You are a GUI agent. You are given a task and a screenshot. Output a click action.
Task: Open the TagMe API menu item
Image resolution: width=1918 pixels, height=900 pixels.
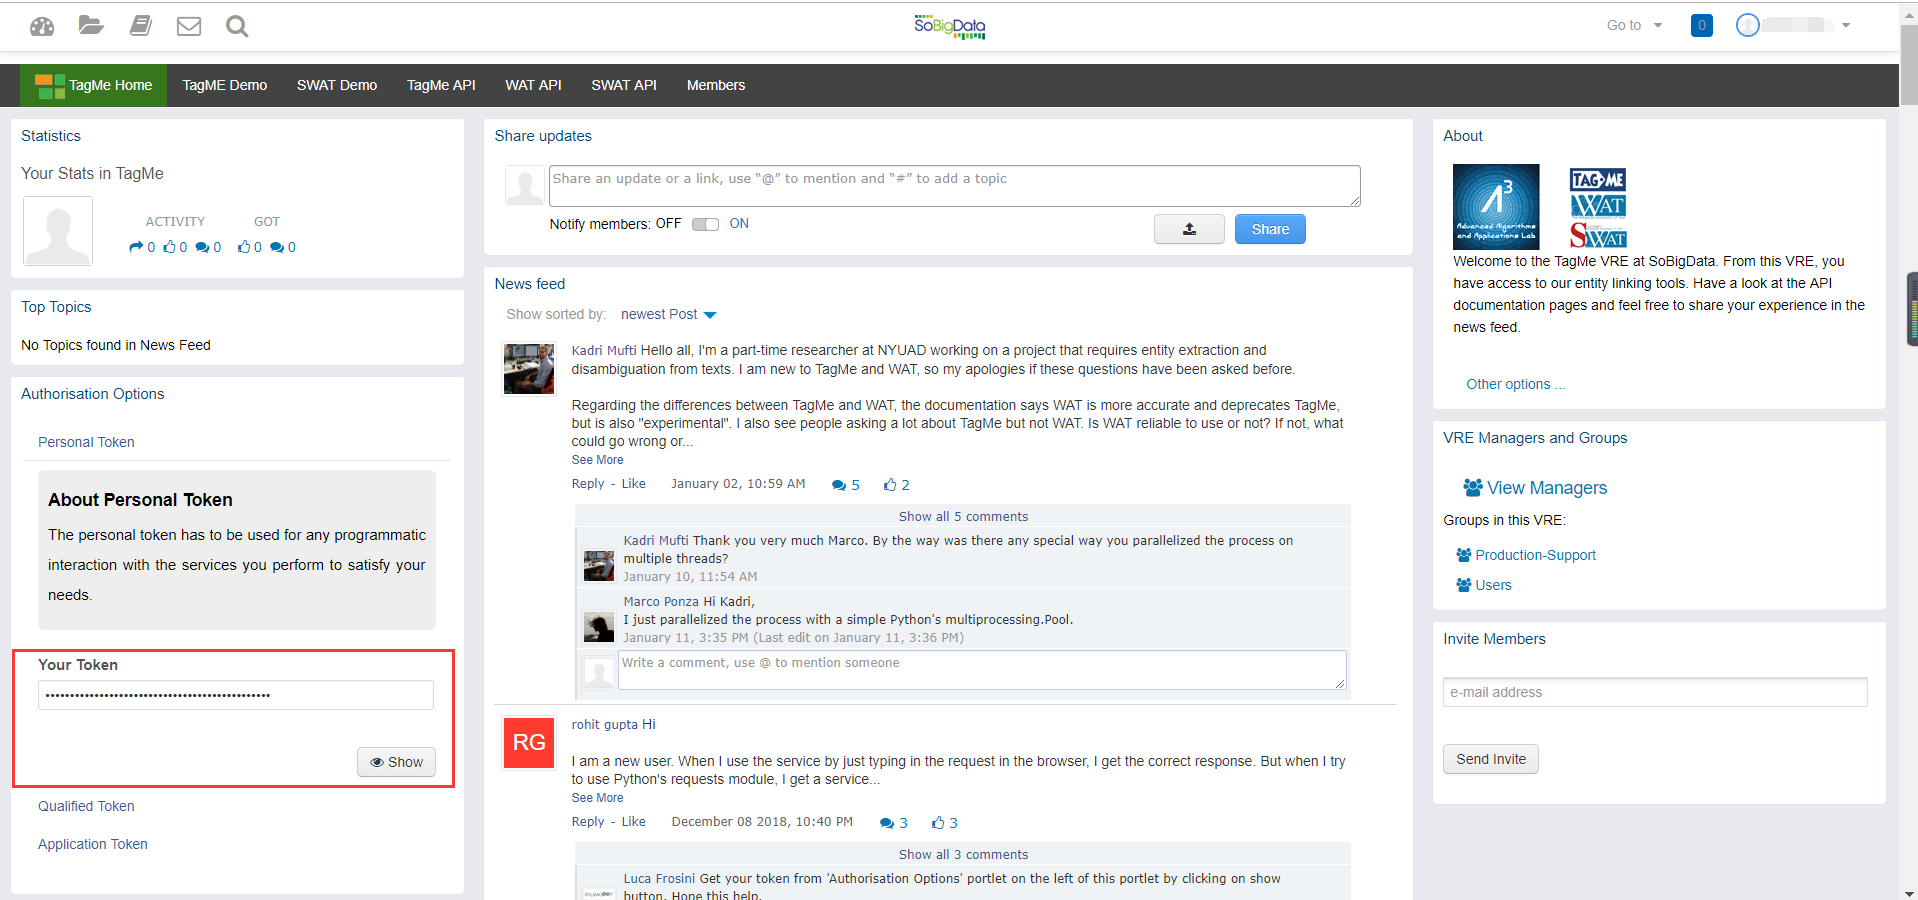click(x=441, y=85)
